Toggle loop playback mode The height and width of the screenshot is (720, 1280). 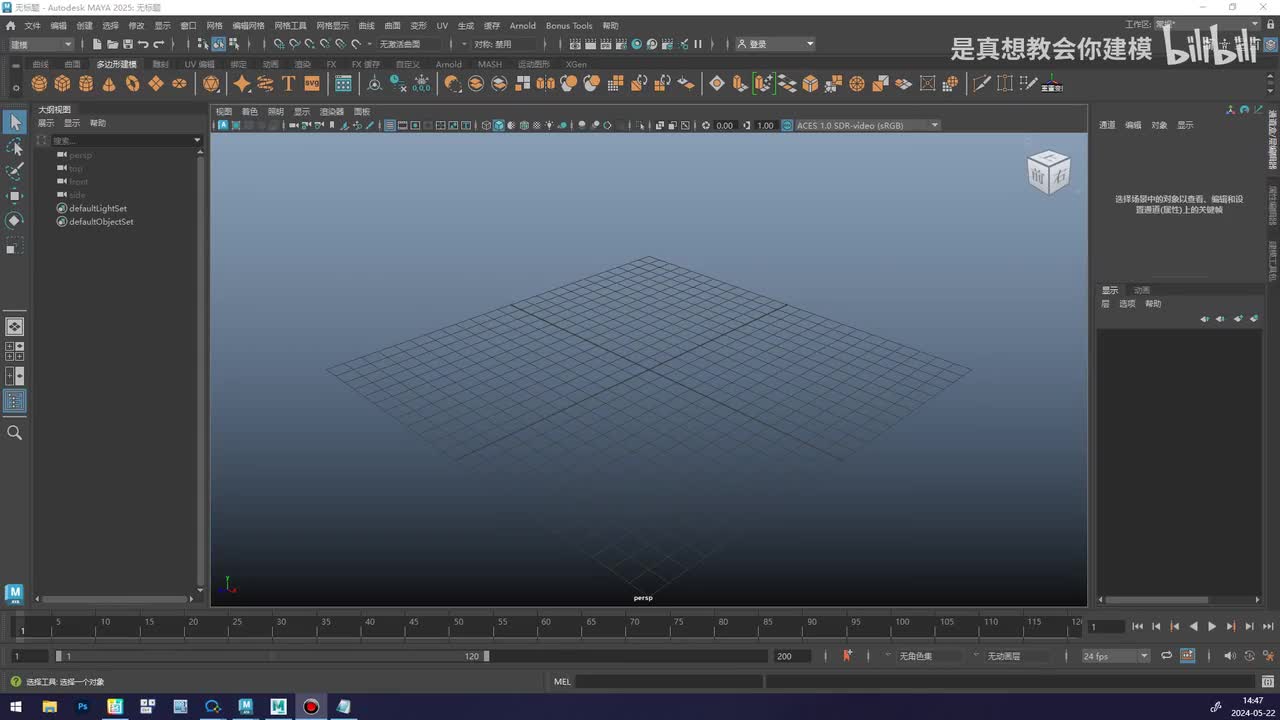click(1166, 656)
